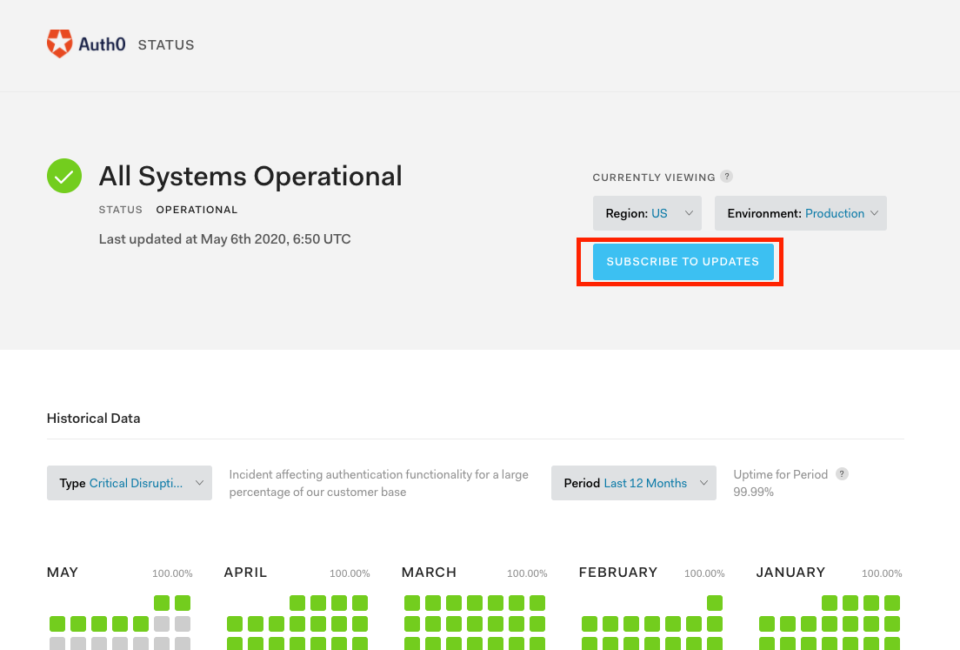Click the Production environment link
960x650 pixels.
pyautogui.click(x=833, y=213)
